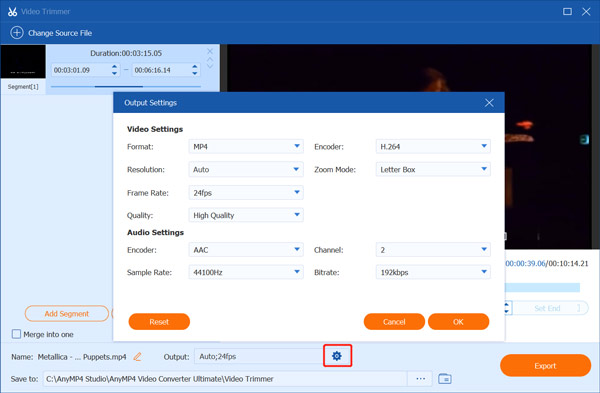Browse save path with three-dots button
This screenshot has width=600, height=393.
coord(420,379)
